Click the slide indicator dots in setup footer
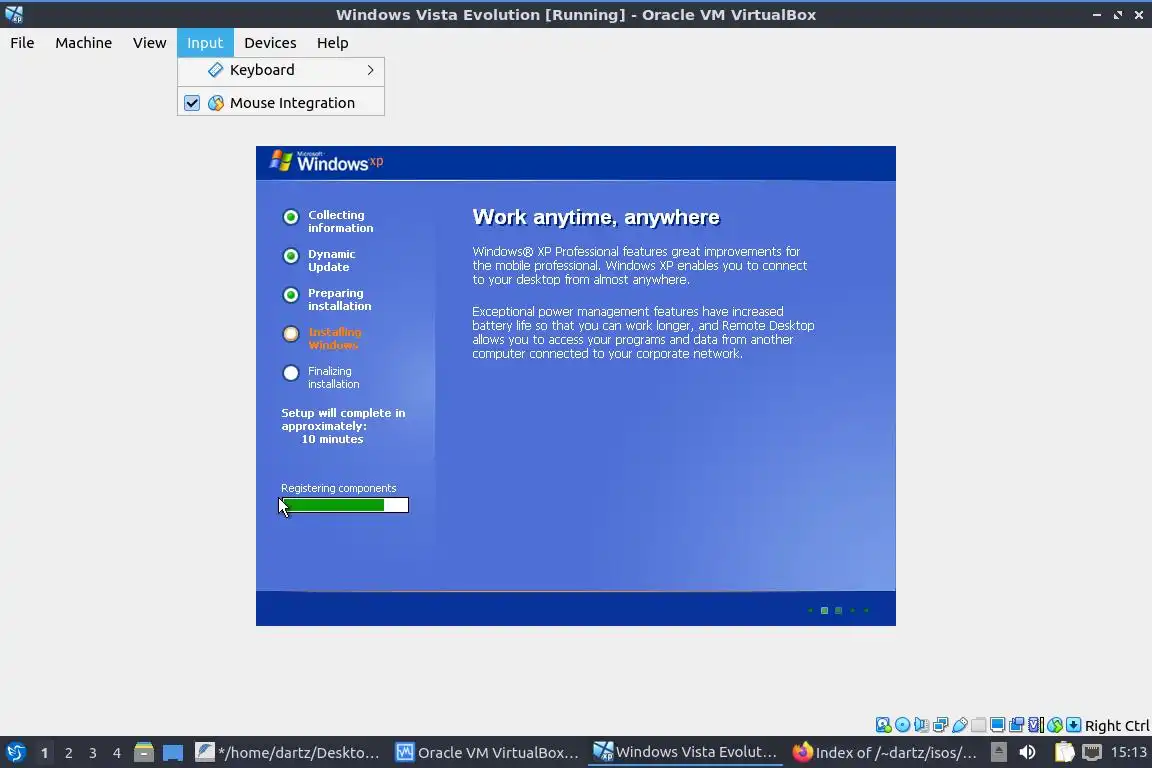 (838, 610)
